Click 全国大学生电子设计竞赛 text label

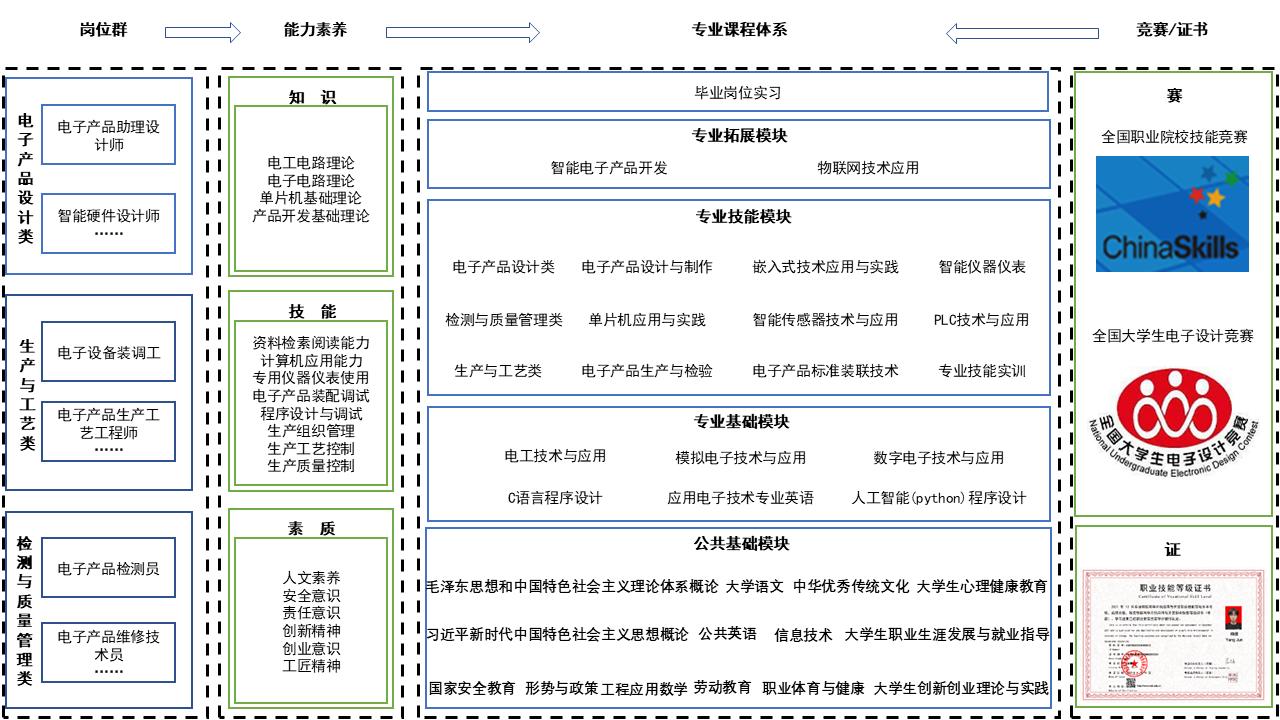click(x=1172, y=336)
